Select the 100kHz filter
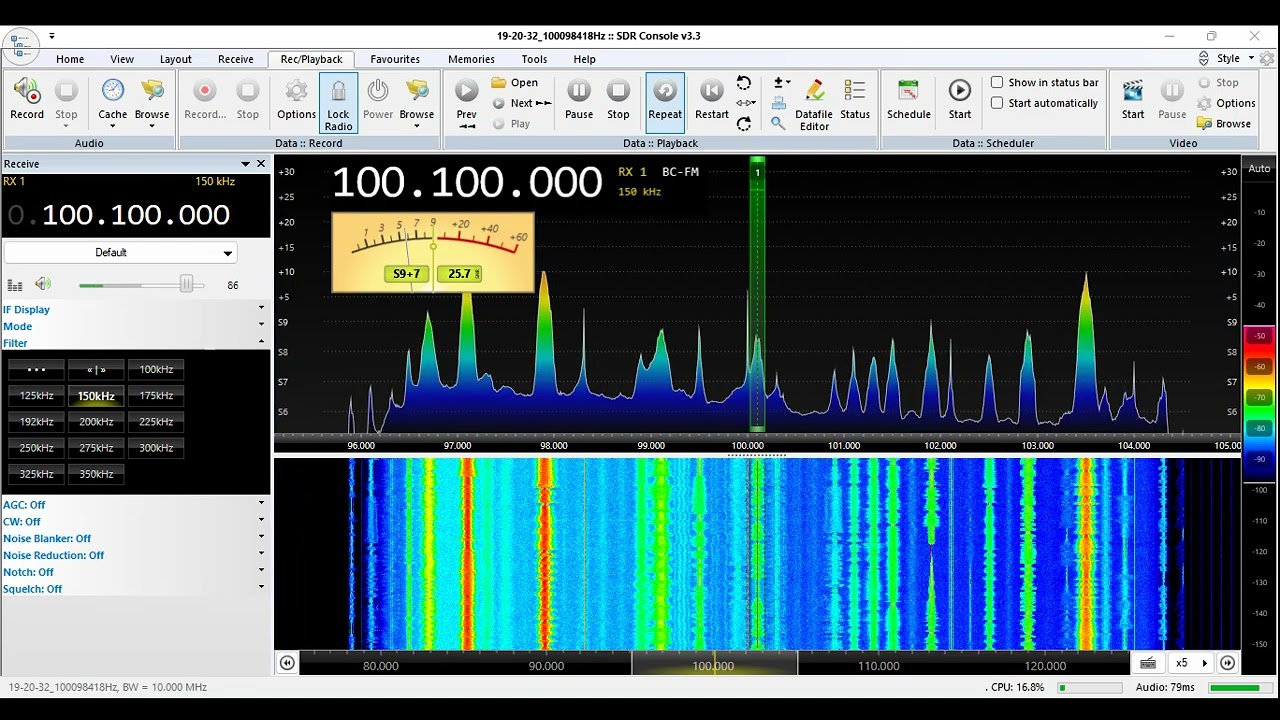This screenshot has width=1280, height=720. (x=156, y=370)
